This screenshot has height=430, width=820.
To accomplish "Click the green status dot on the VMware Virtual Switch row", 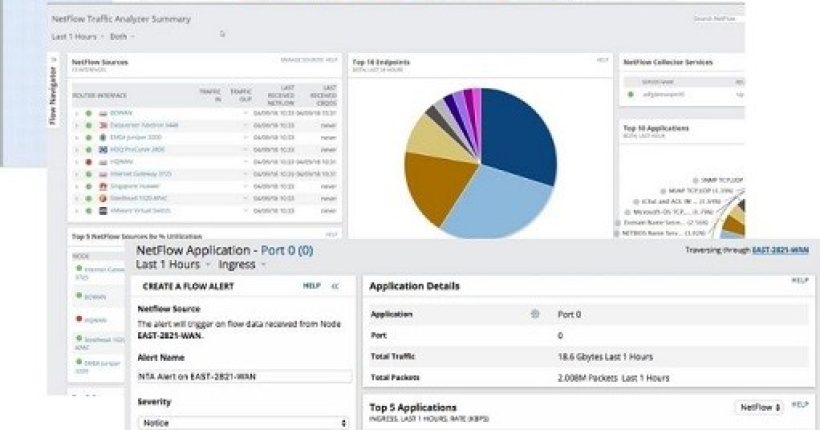I will coord(89,211).
